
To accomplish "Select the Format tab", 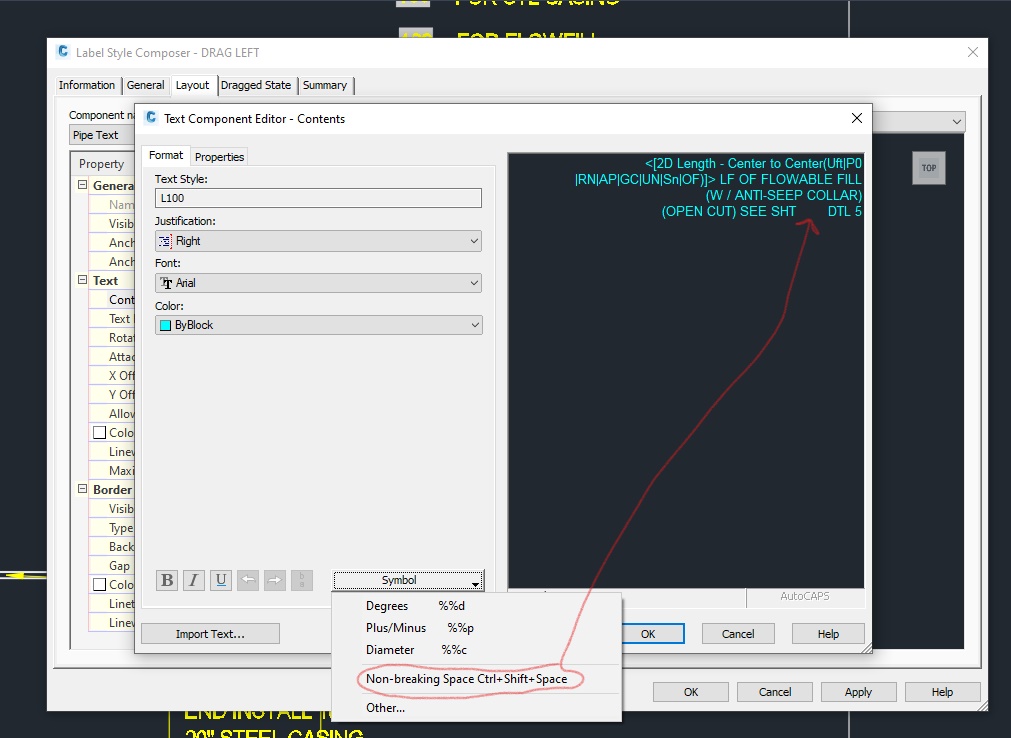I will coord(166,155).
